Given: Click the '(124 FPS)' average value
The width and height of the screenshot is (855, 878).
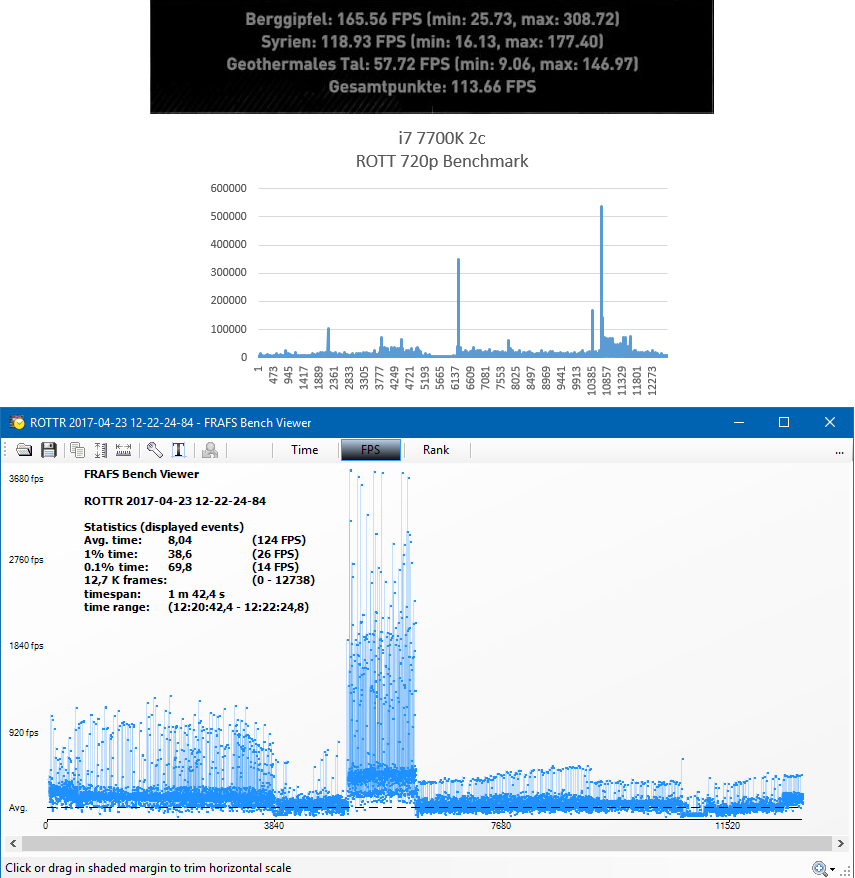Looking at the screenshot, I should pos(279,540).
